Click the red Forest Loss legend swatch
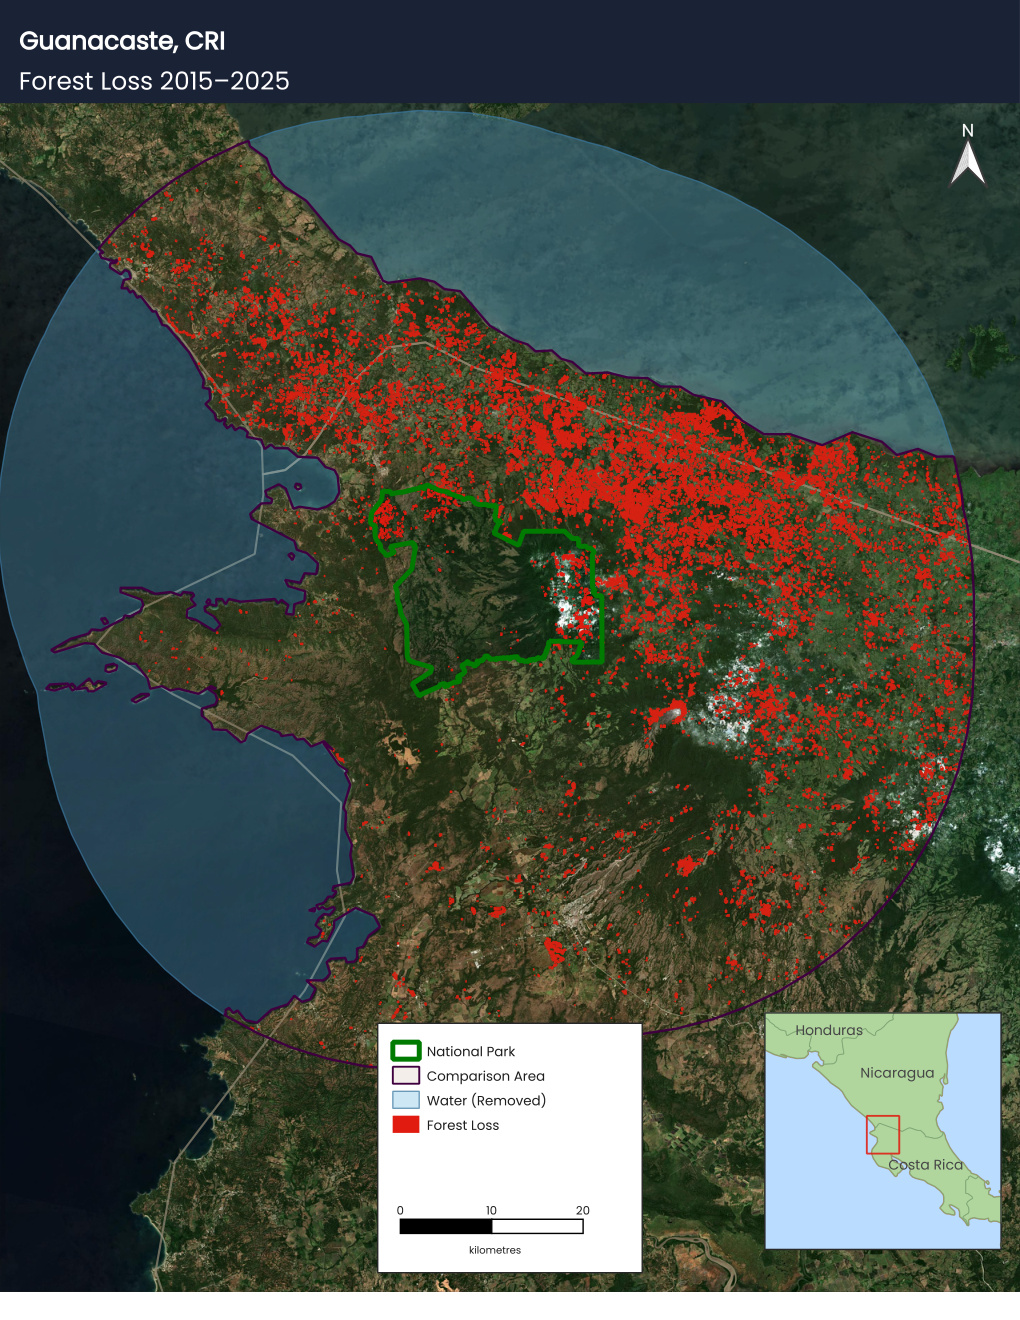This screenshot has width=1020, height=1320. (405, 1125)
